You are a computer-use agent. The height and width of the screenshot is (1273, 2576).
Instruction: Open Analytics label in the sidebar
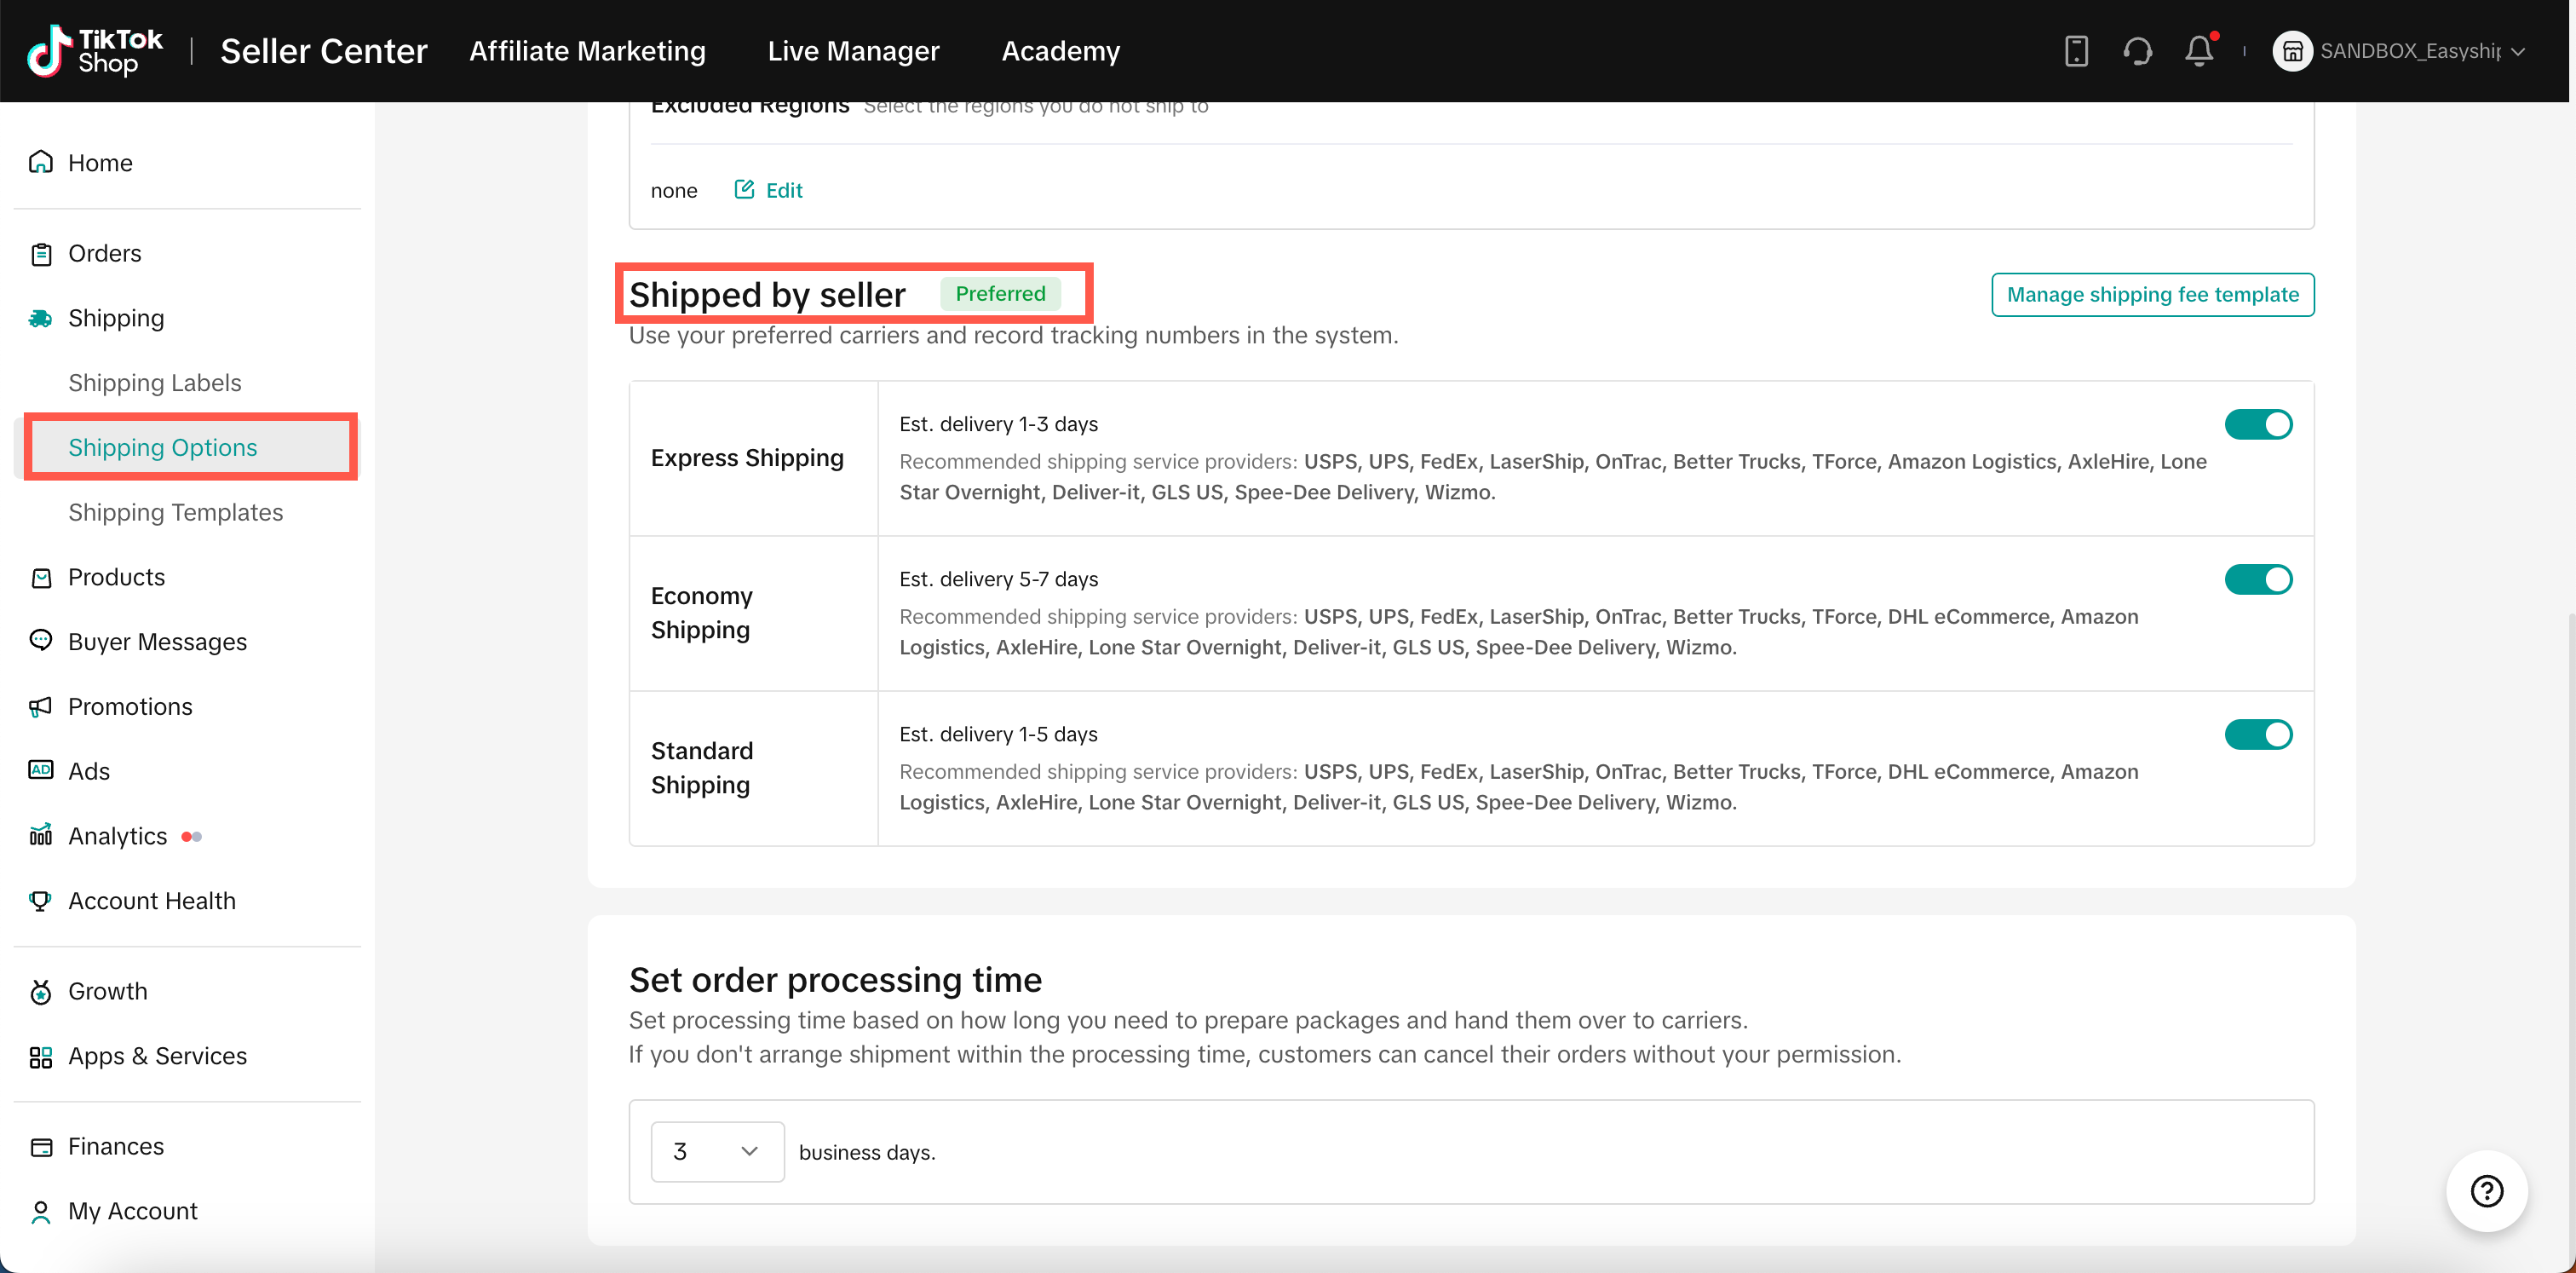coord(118,836)
